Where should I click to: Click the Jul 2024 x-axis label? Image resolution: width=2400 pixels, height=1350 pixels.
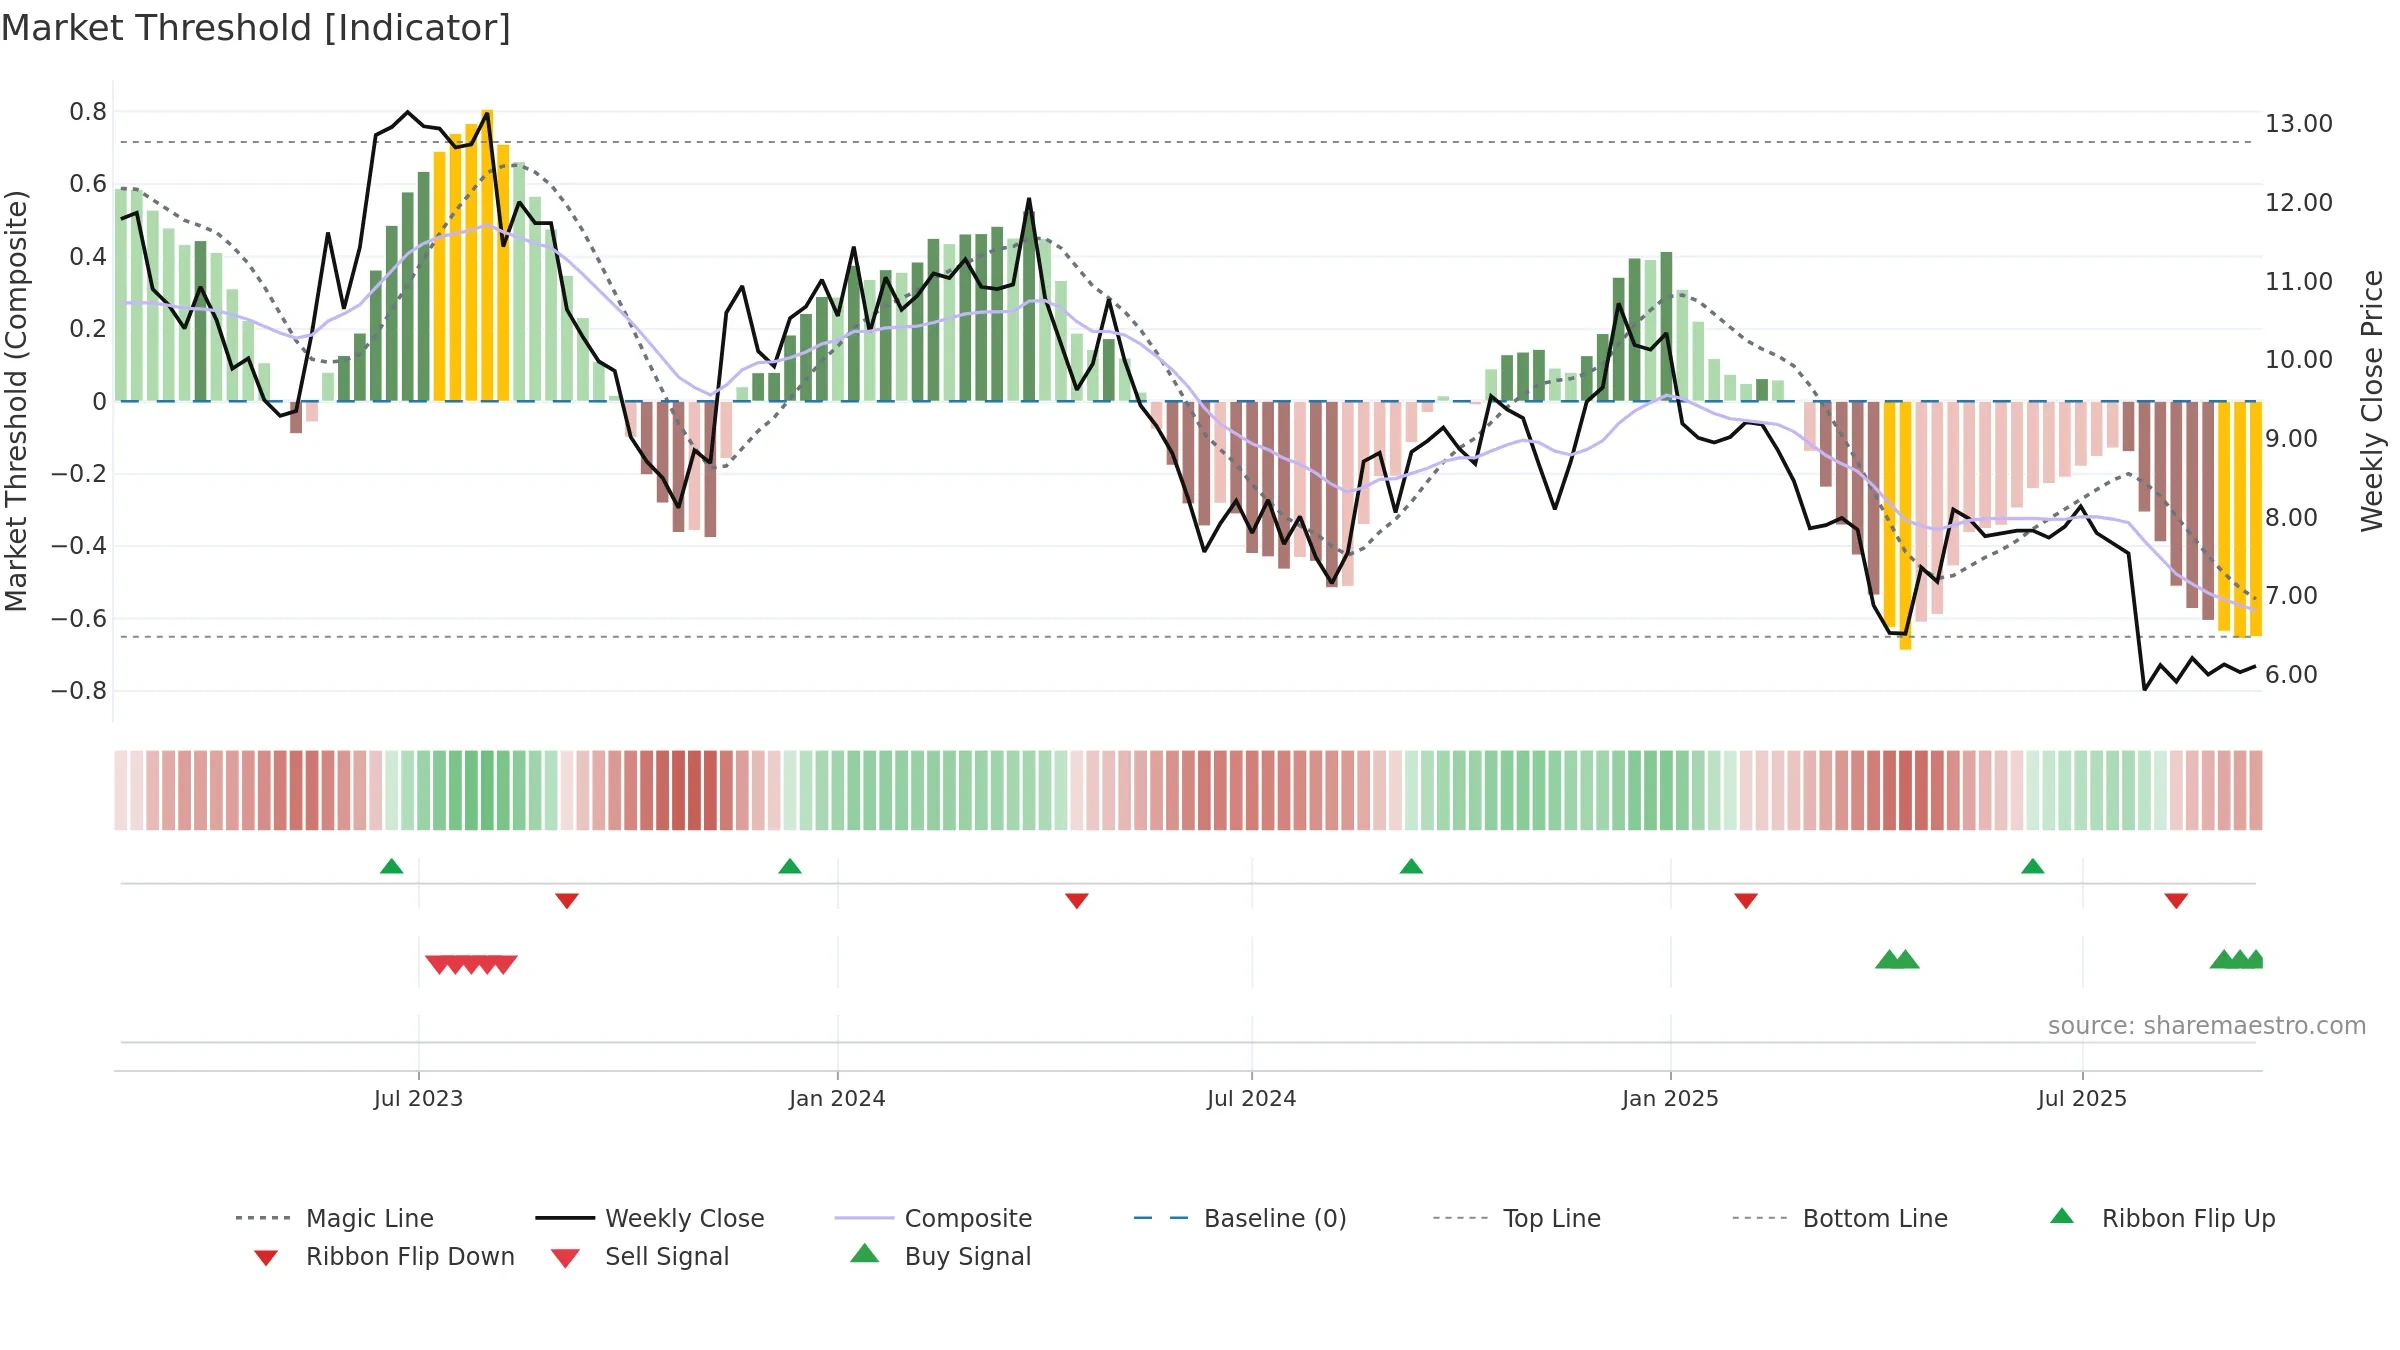click(1251, 1099)
